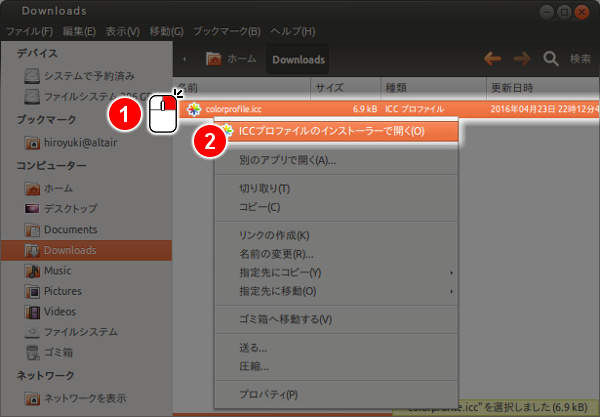
Task: Click the 検索 search label
Action: (x=580, y=59)
